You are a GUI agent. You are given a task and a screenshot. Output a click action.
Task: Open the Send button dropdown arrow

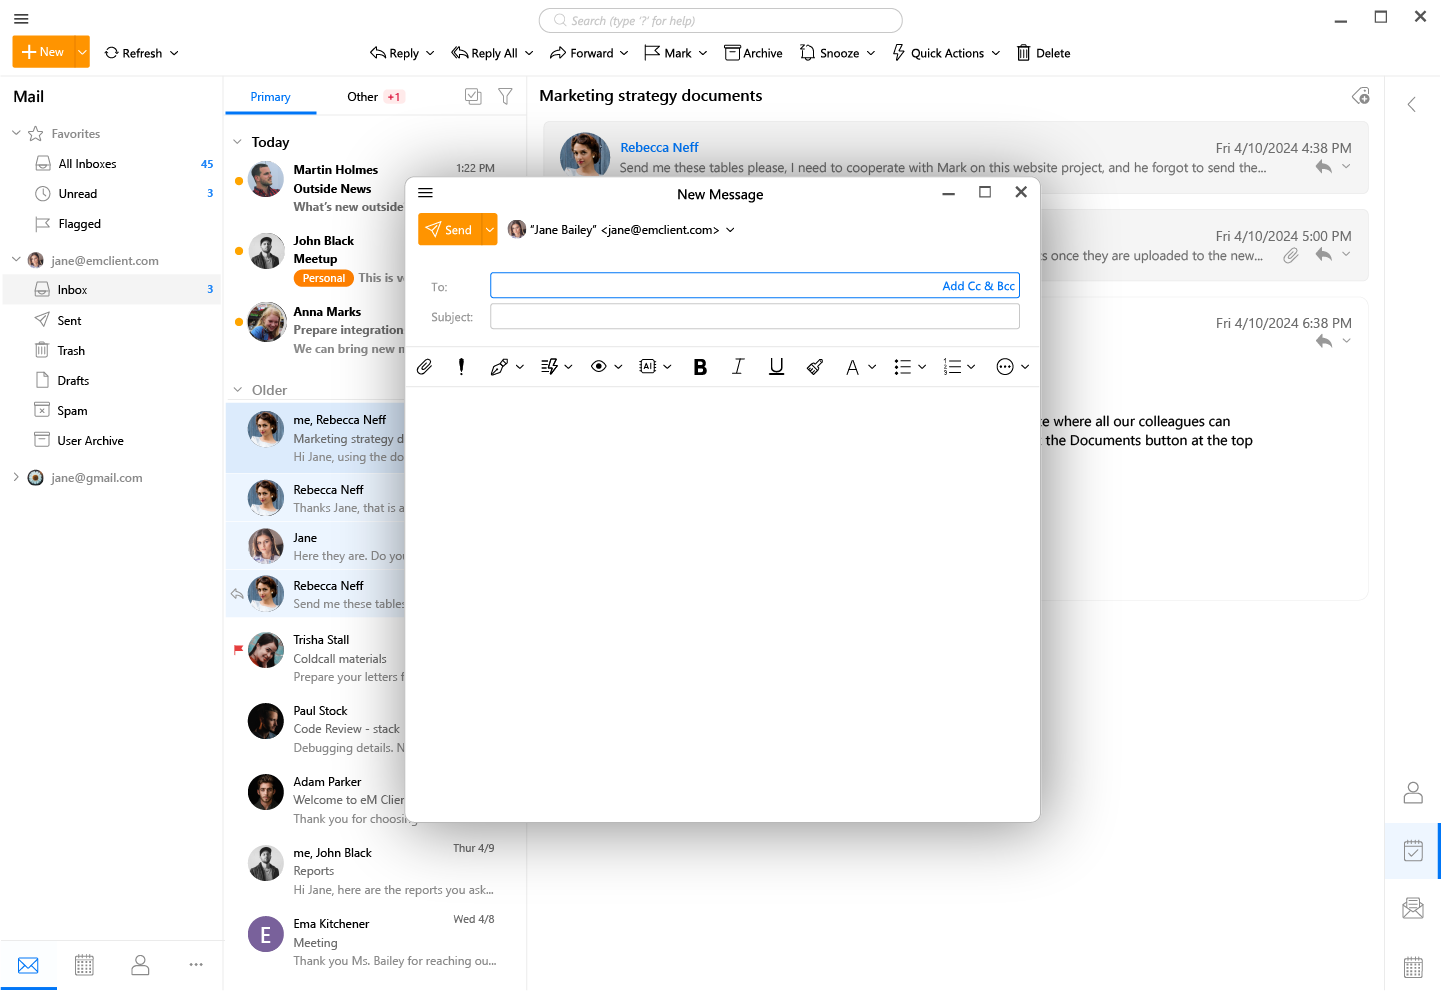(x=490, y=228)
